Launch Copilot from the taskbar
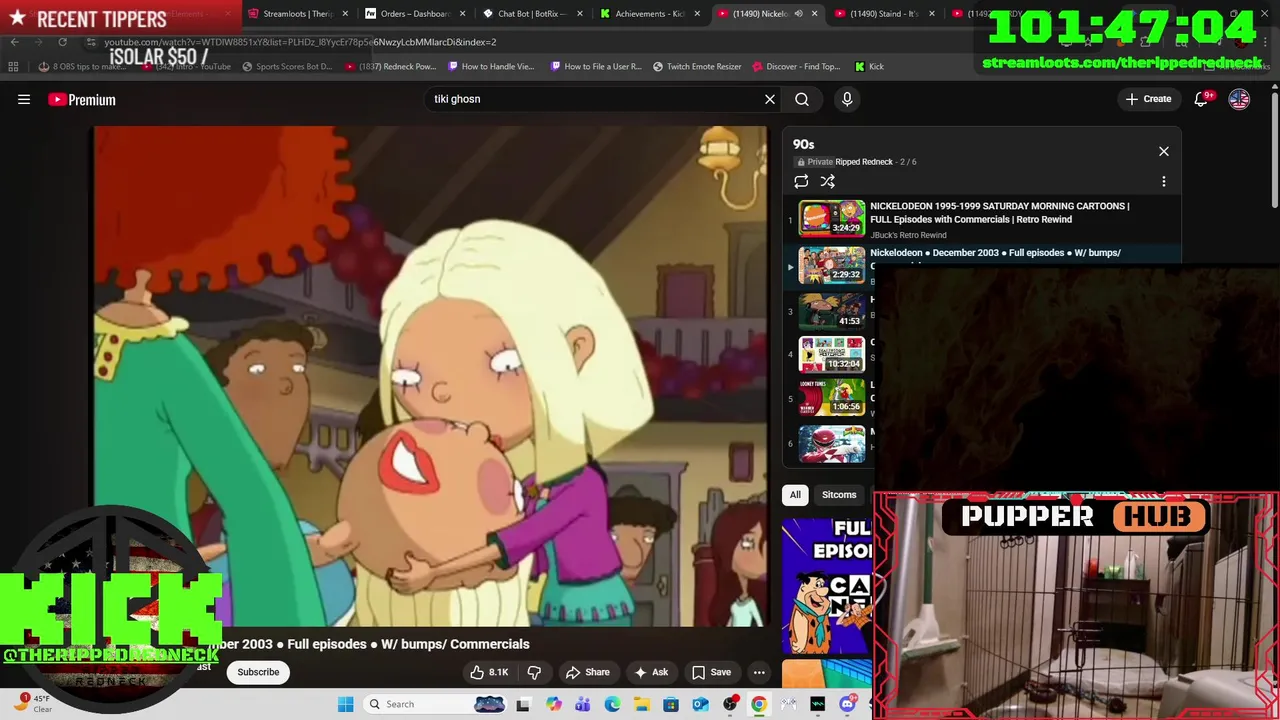Image resolution: width=1280 pixels, height=720 pixels. (554, 704)
